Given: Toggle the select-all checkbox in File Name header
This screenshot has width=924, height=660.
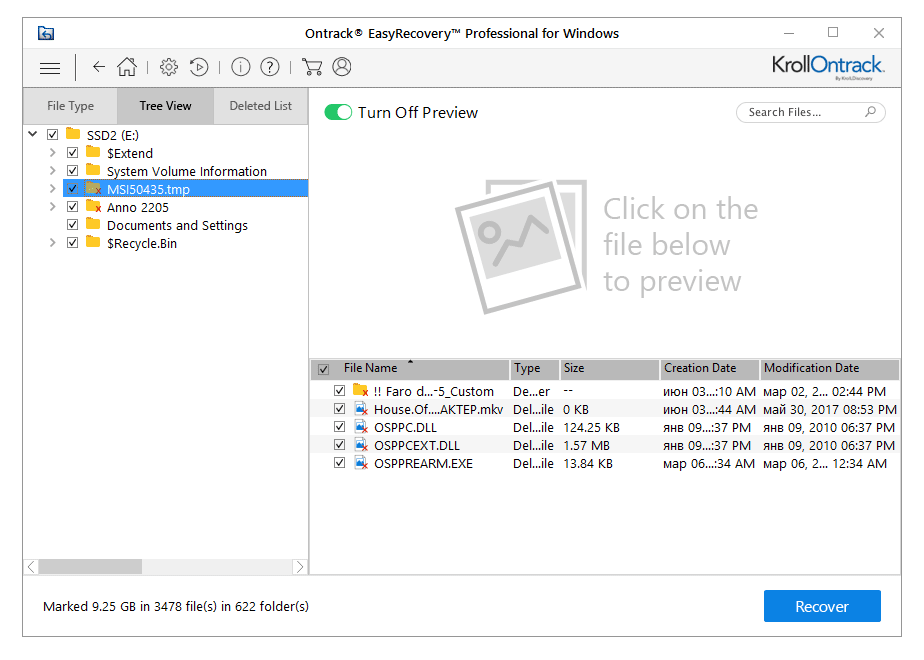Looking at the screenshot, I should pos(324,369).
